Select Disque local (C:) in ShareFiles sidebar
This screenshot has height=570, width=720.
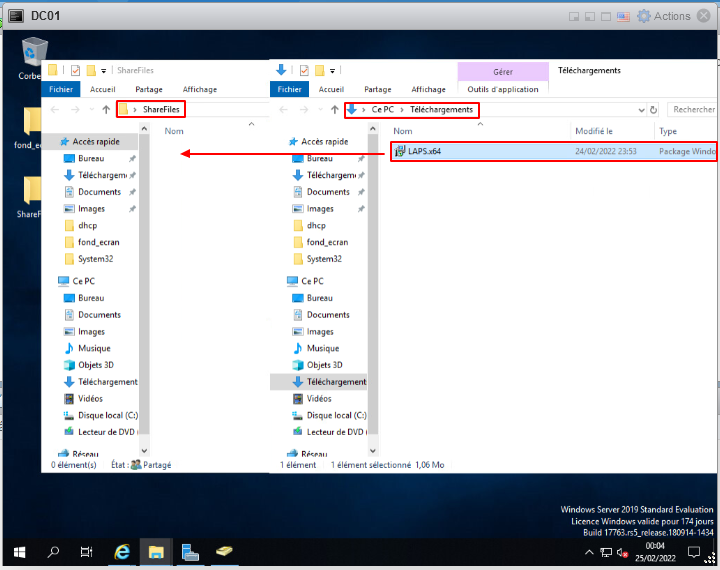click(x=108, y=415)
